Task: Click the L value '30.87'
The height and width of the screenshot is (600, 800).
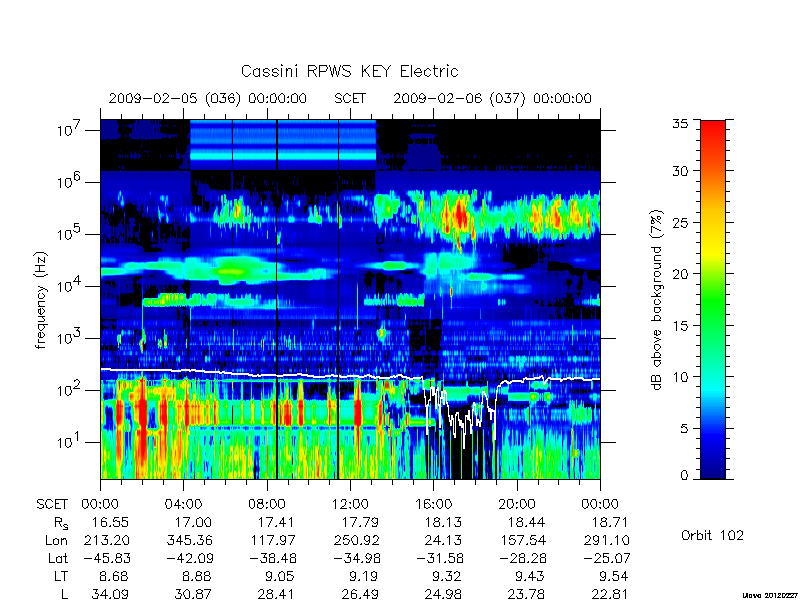Action: pos(193,594)
